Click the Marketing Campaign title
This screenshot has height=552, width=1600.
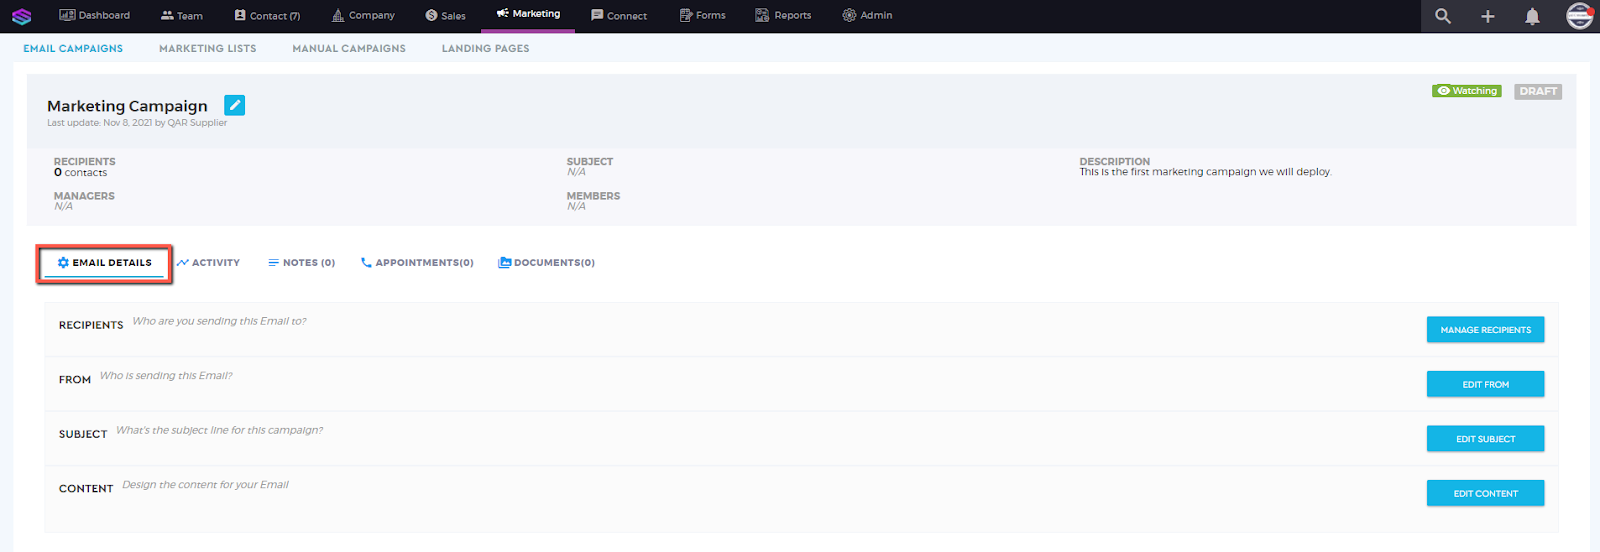tap(127, 106)
